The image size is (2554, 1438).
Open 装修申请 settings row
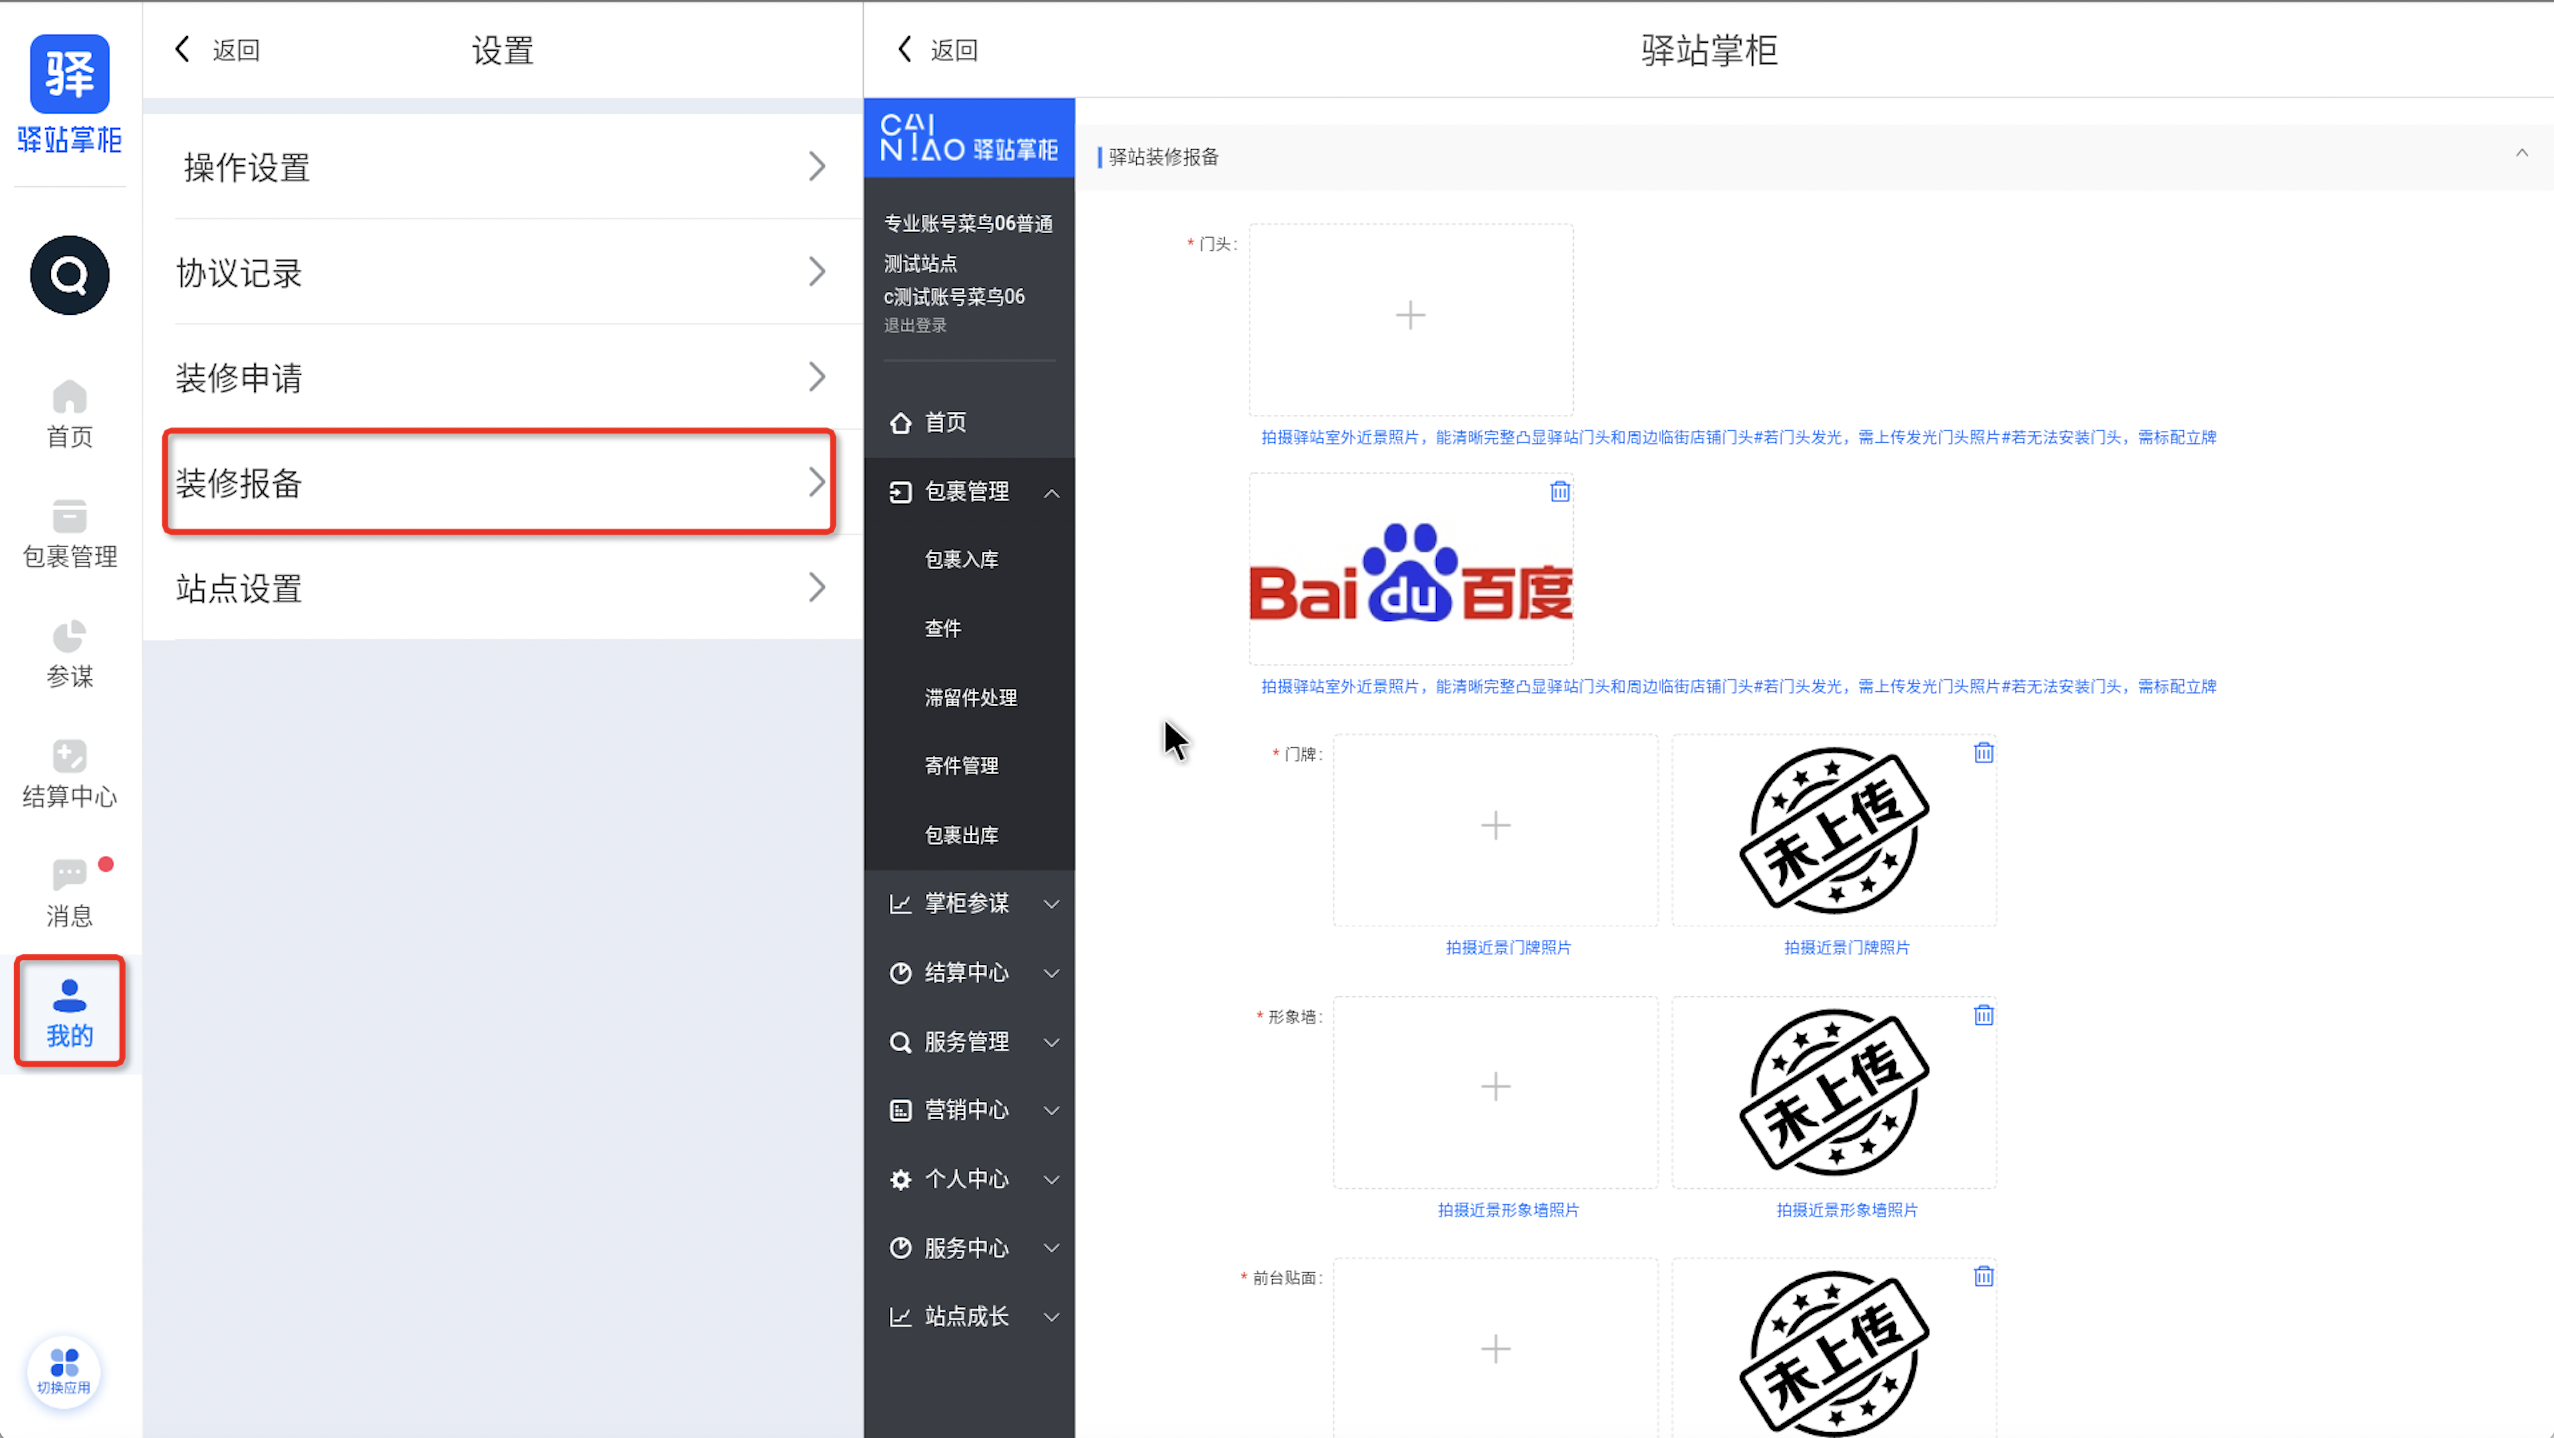pyautogui.click(x=503, y=377)
